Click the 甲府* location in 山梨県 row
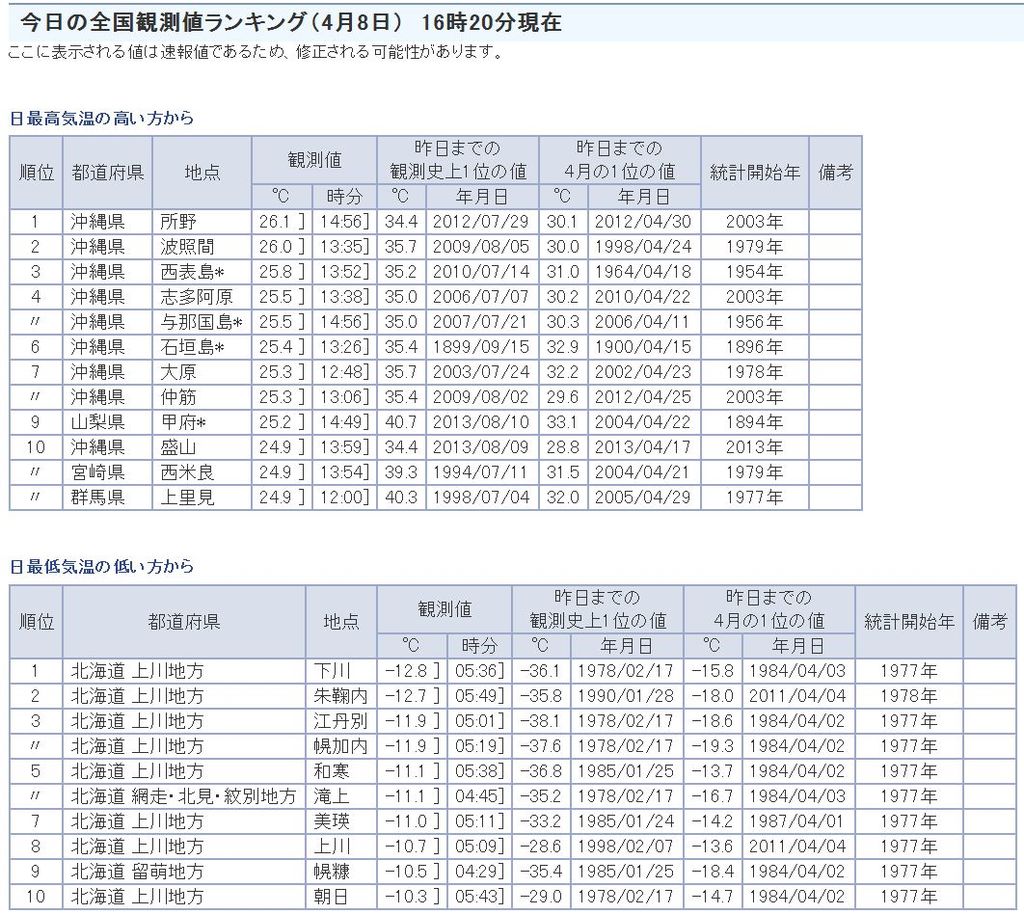 click(184, 422)
